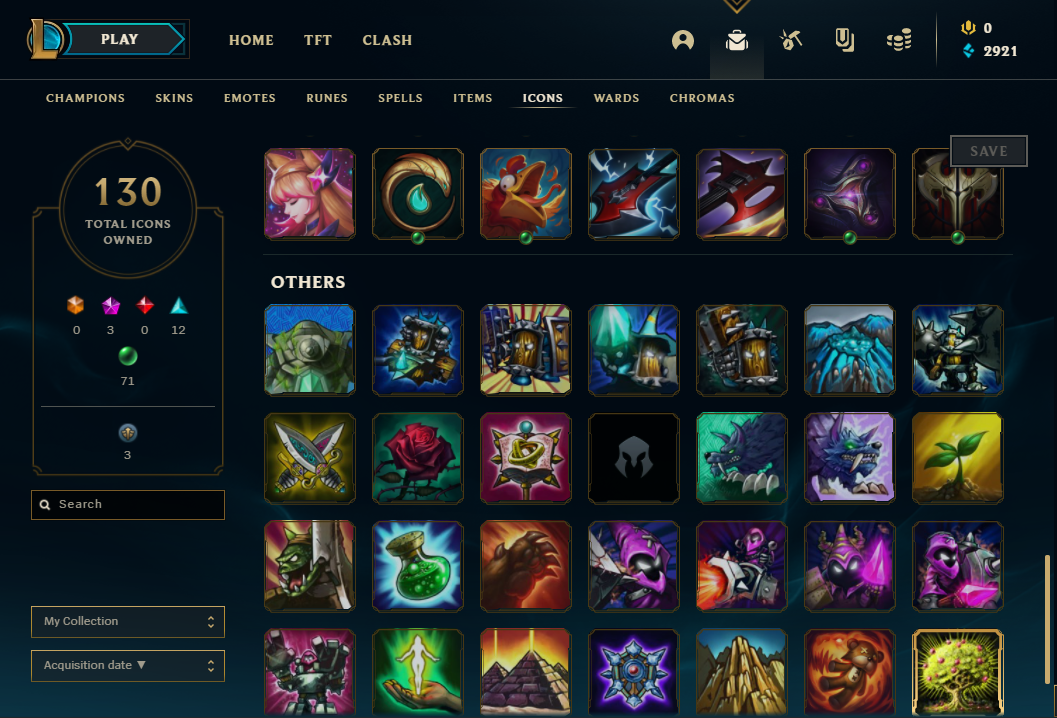The width and height of the screenshot is (1057, 718).
Task: Go to the TFT menu item
Action: click(318, 40)
